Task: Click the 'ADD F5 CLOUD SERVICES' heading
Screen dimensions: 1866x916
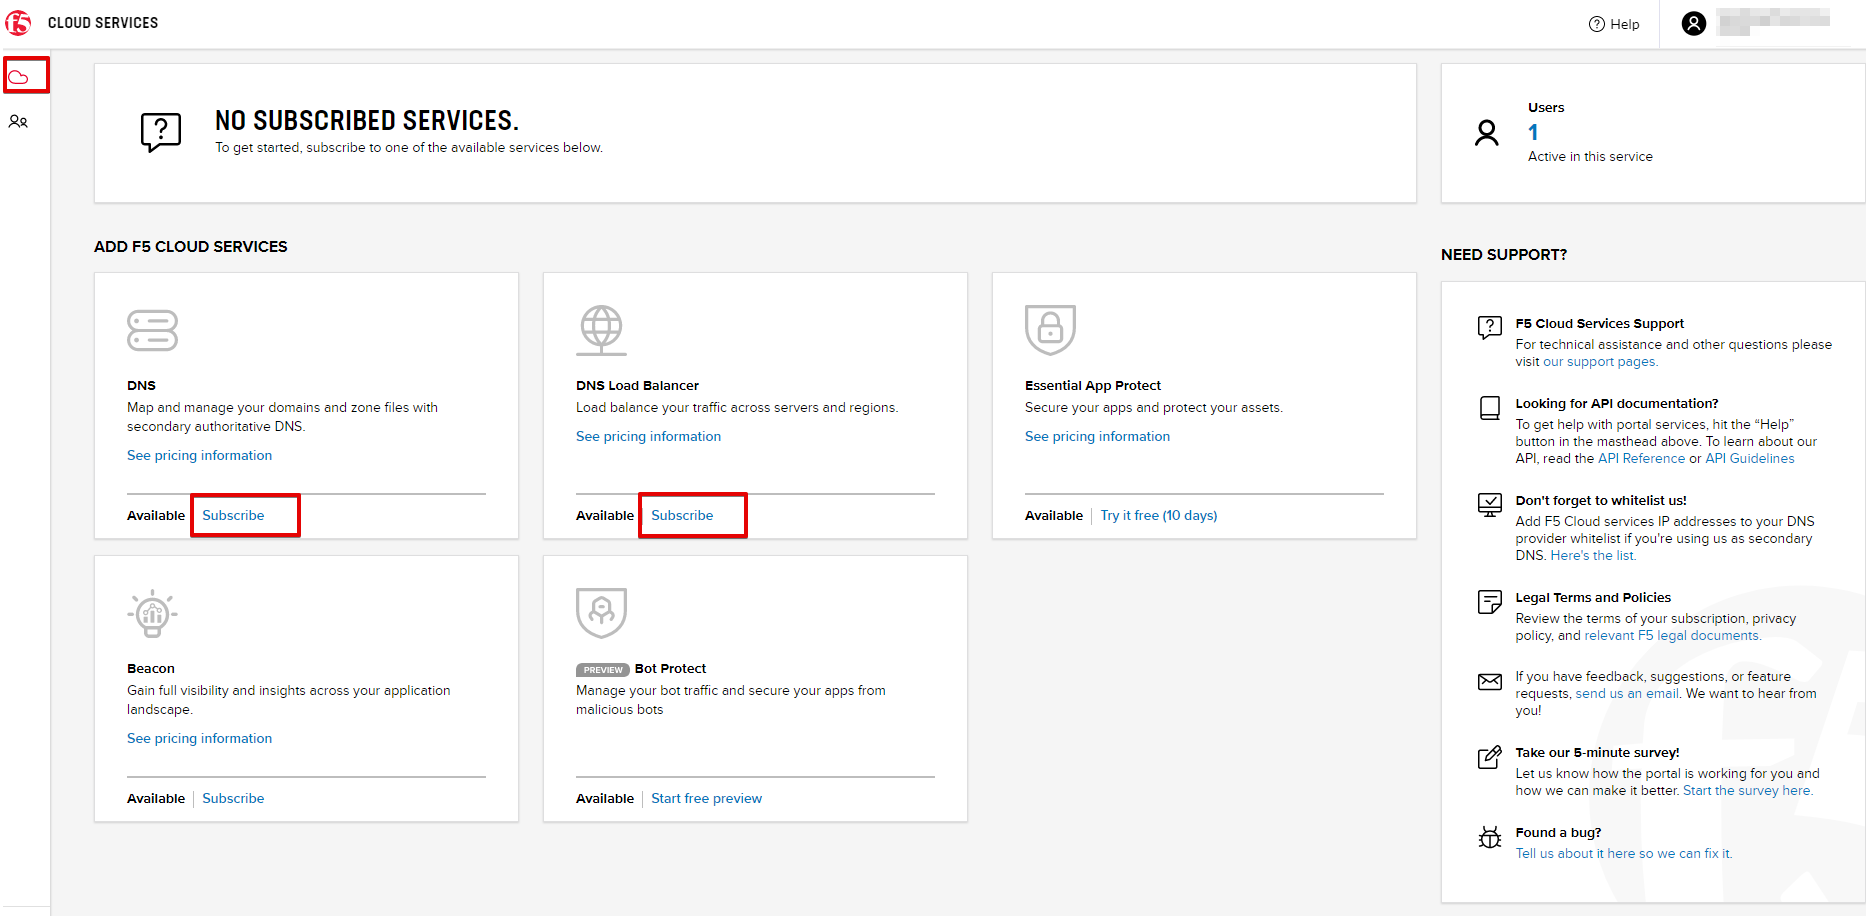Action: coord(190,246)
